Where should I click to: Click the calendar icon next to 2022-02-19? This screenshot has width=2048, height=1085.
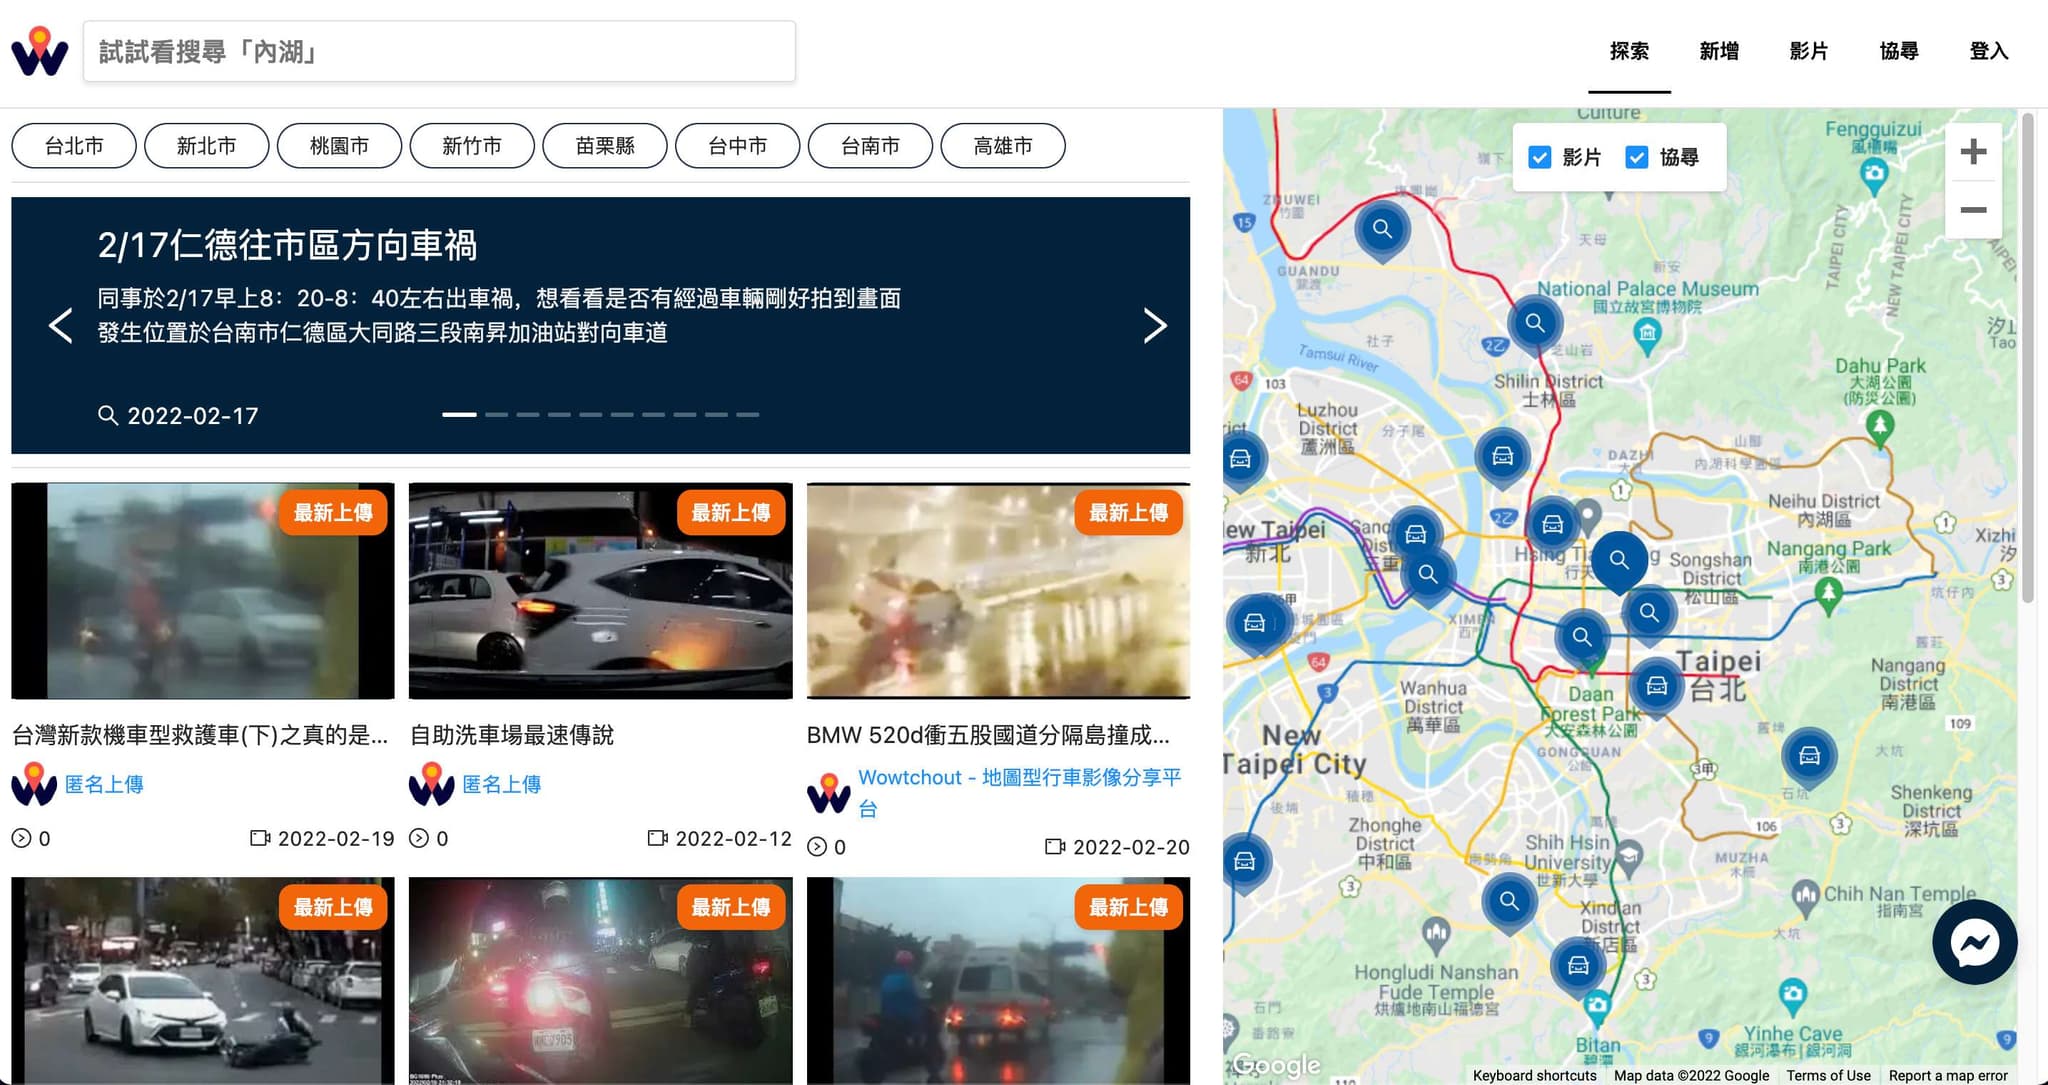coord(261,839)
